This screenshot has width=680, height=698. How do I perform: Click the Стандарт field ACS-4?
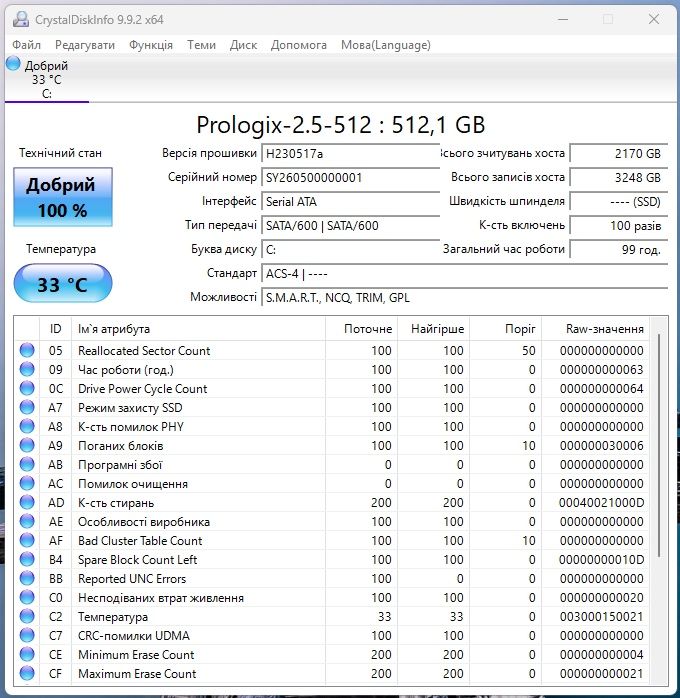[465, 274]
